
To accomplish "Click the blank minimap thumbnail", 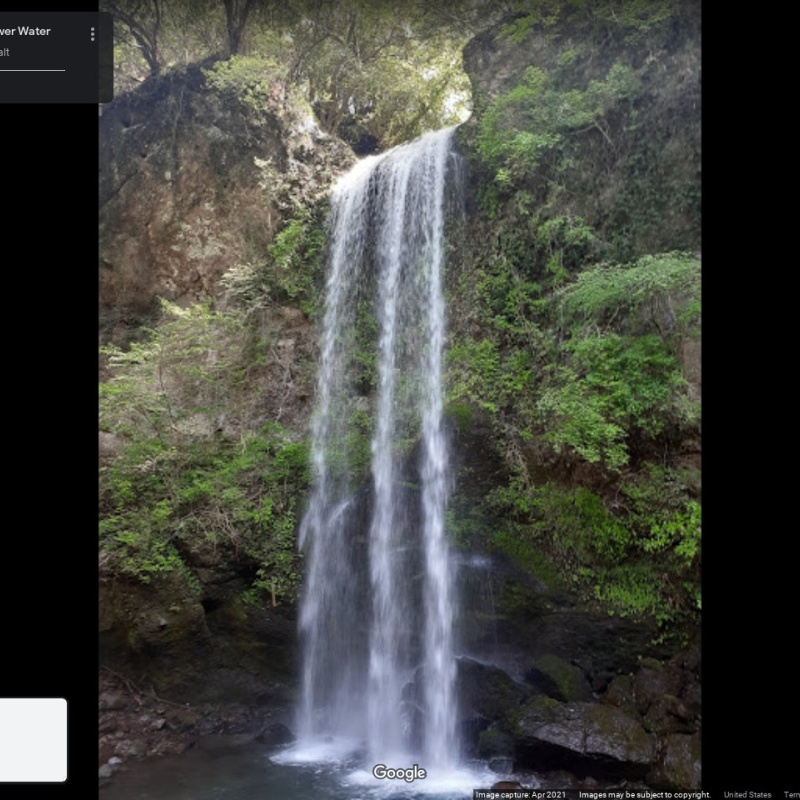I will (32, 740).
